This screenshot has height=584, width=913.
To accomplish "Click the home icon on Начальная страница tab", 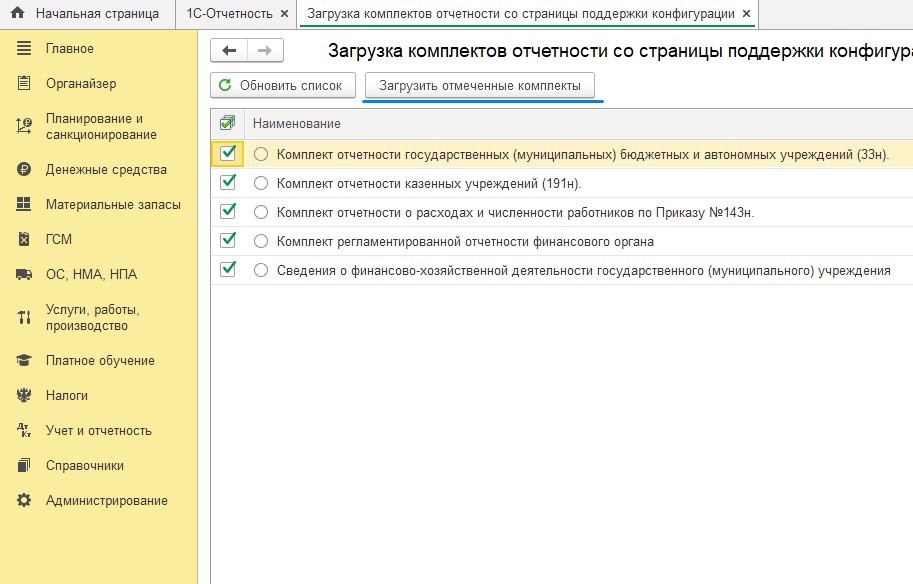I will click(18, 12).
